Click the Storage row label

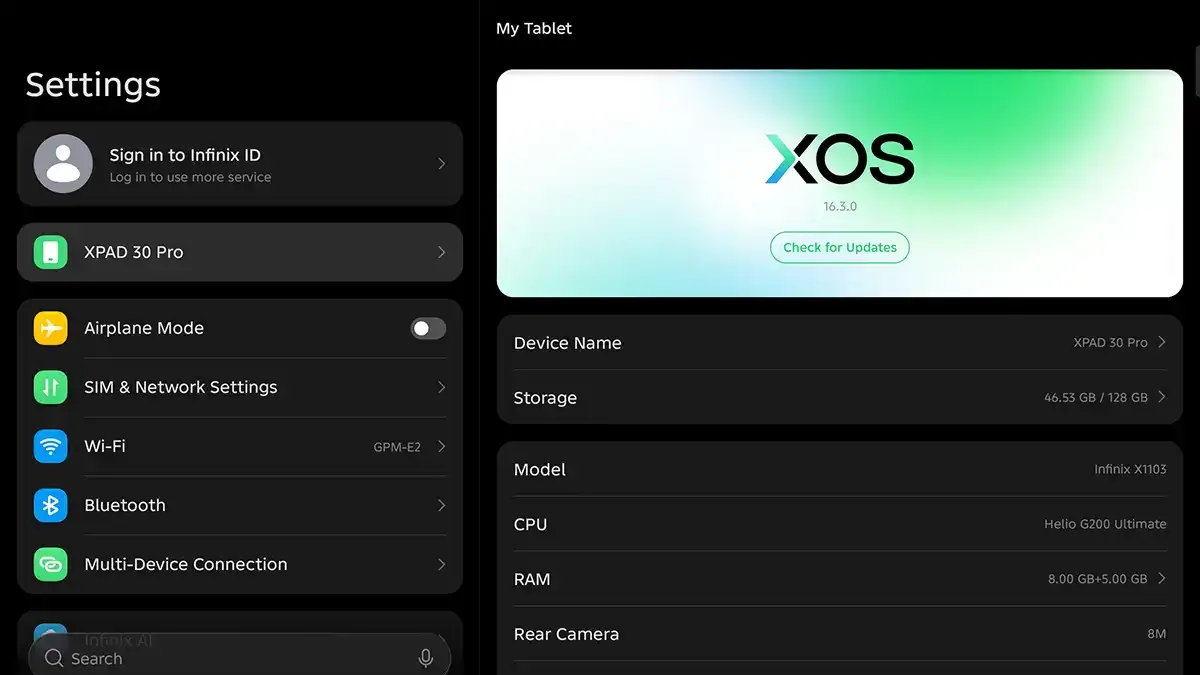point(545,398)
